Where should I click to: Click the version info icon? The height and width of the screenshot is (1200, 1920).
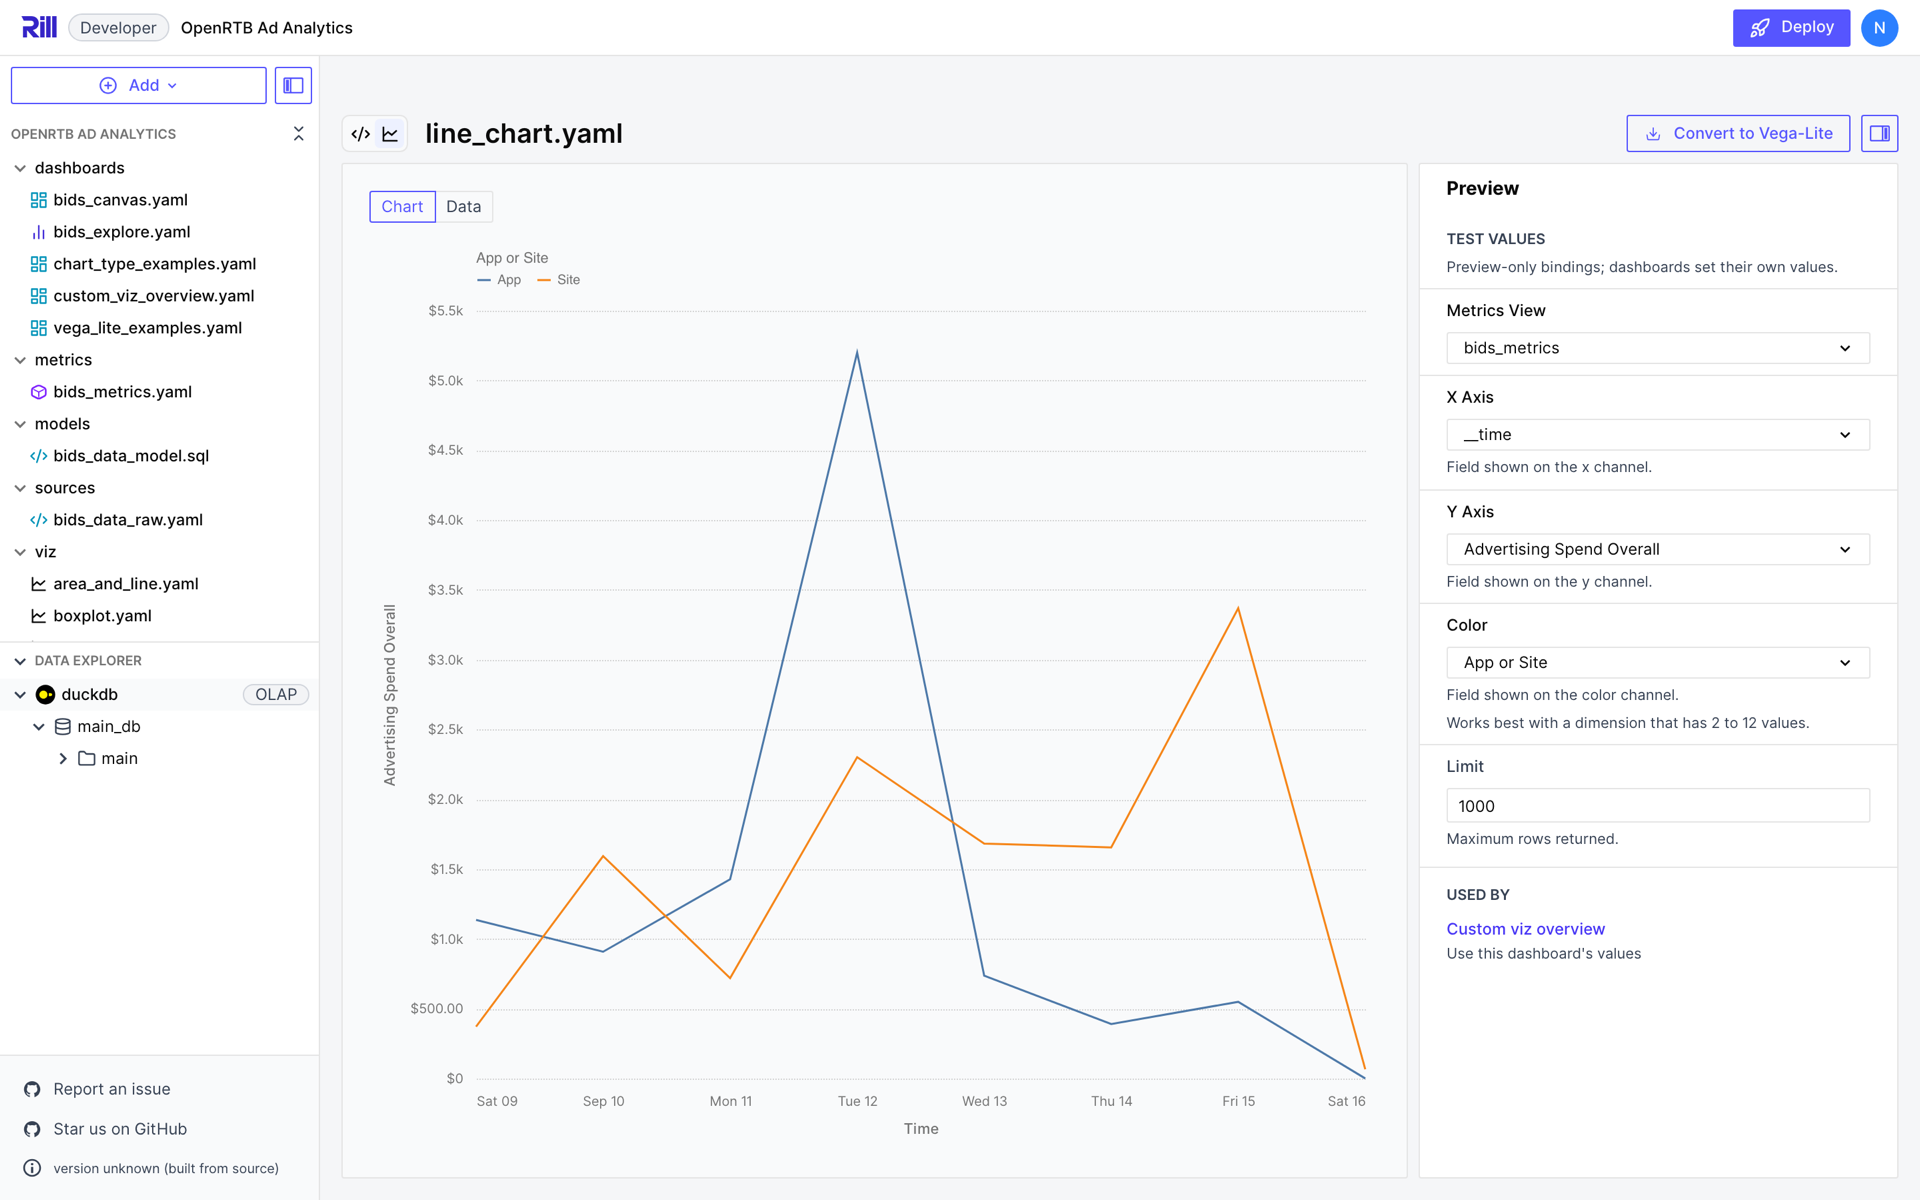(32, 1168)
